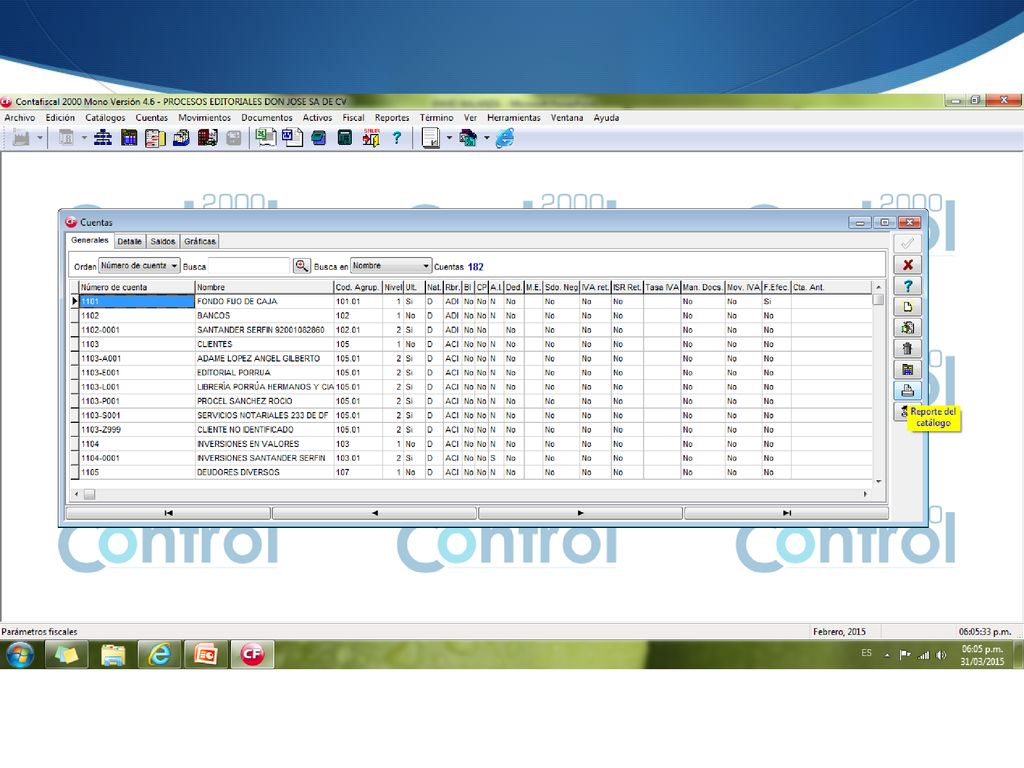Open Internet Explorer from the Windows taskbar
Screen dimensions: 1024x768
(159, 654)
